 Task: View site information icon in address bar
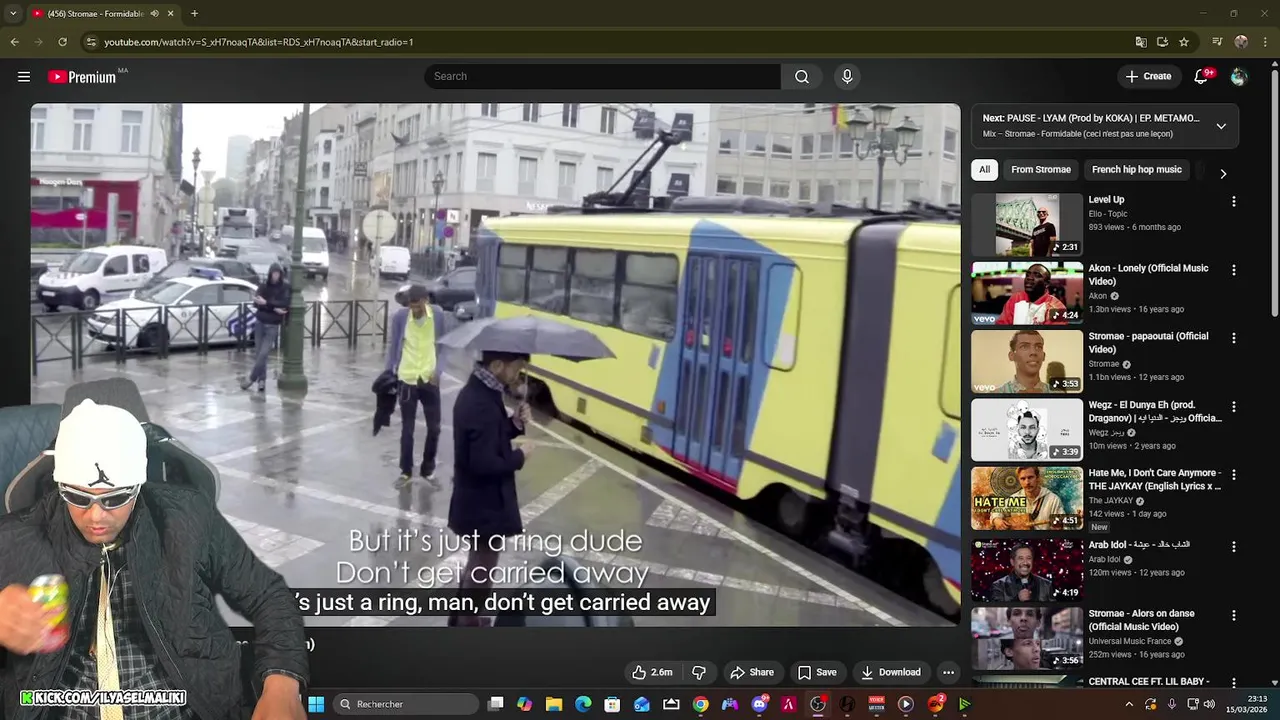tap(91, 42)
